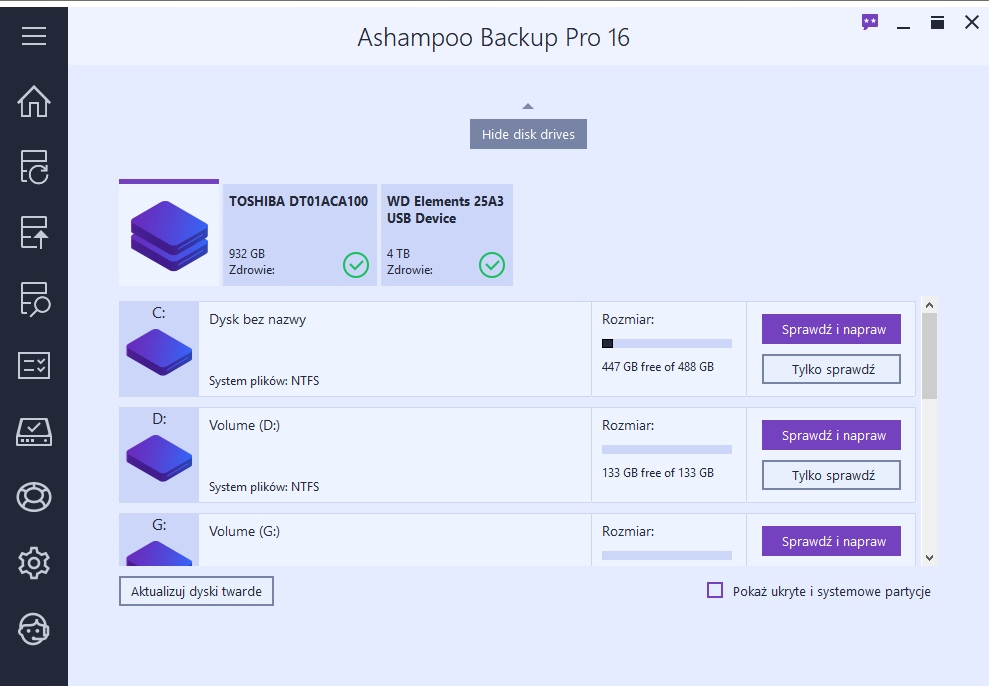Click 'Sprawdź i napraw' for drive C:
This screenshot has height=686, width=989.
(x=831, y=329)
